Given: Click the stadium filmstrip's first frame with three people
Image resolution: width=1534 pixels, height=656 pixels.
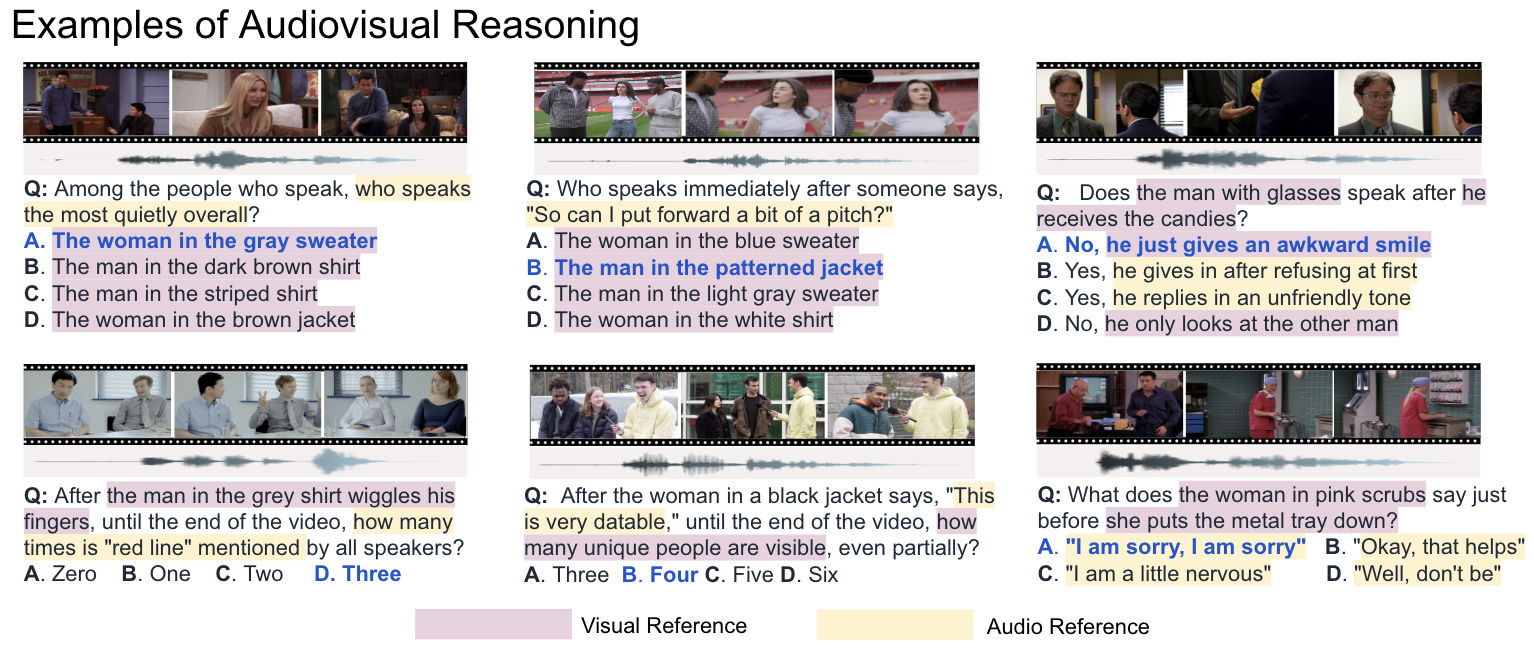Looking at the screenshot, I should coord(608,104).
